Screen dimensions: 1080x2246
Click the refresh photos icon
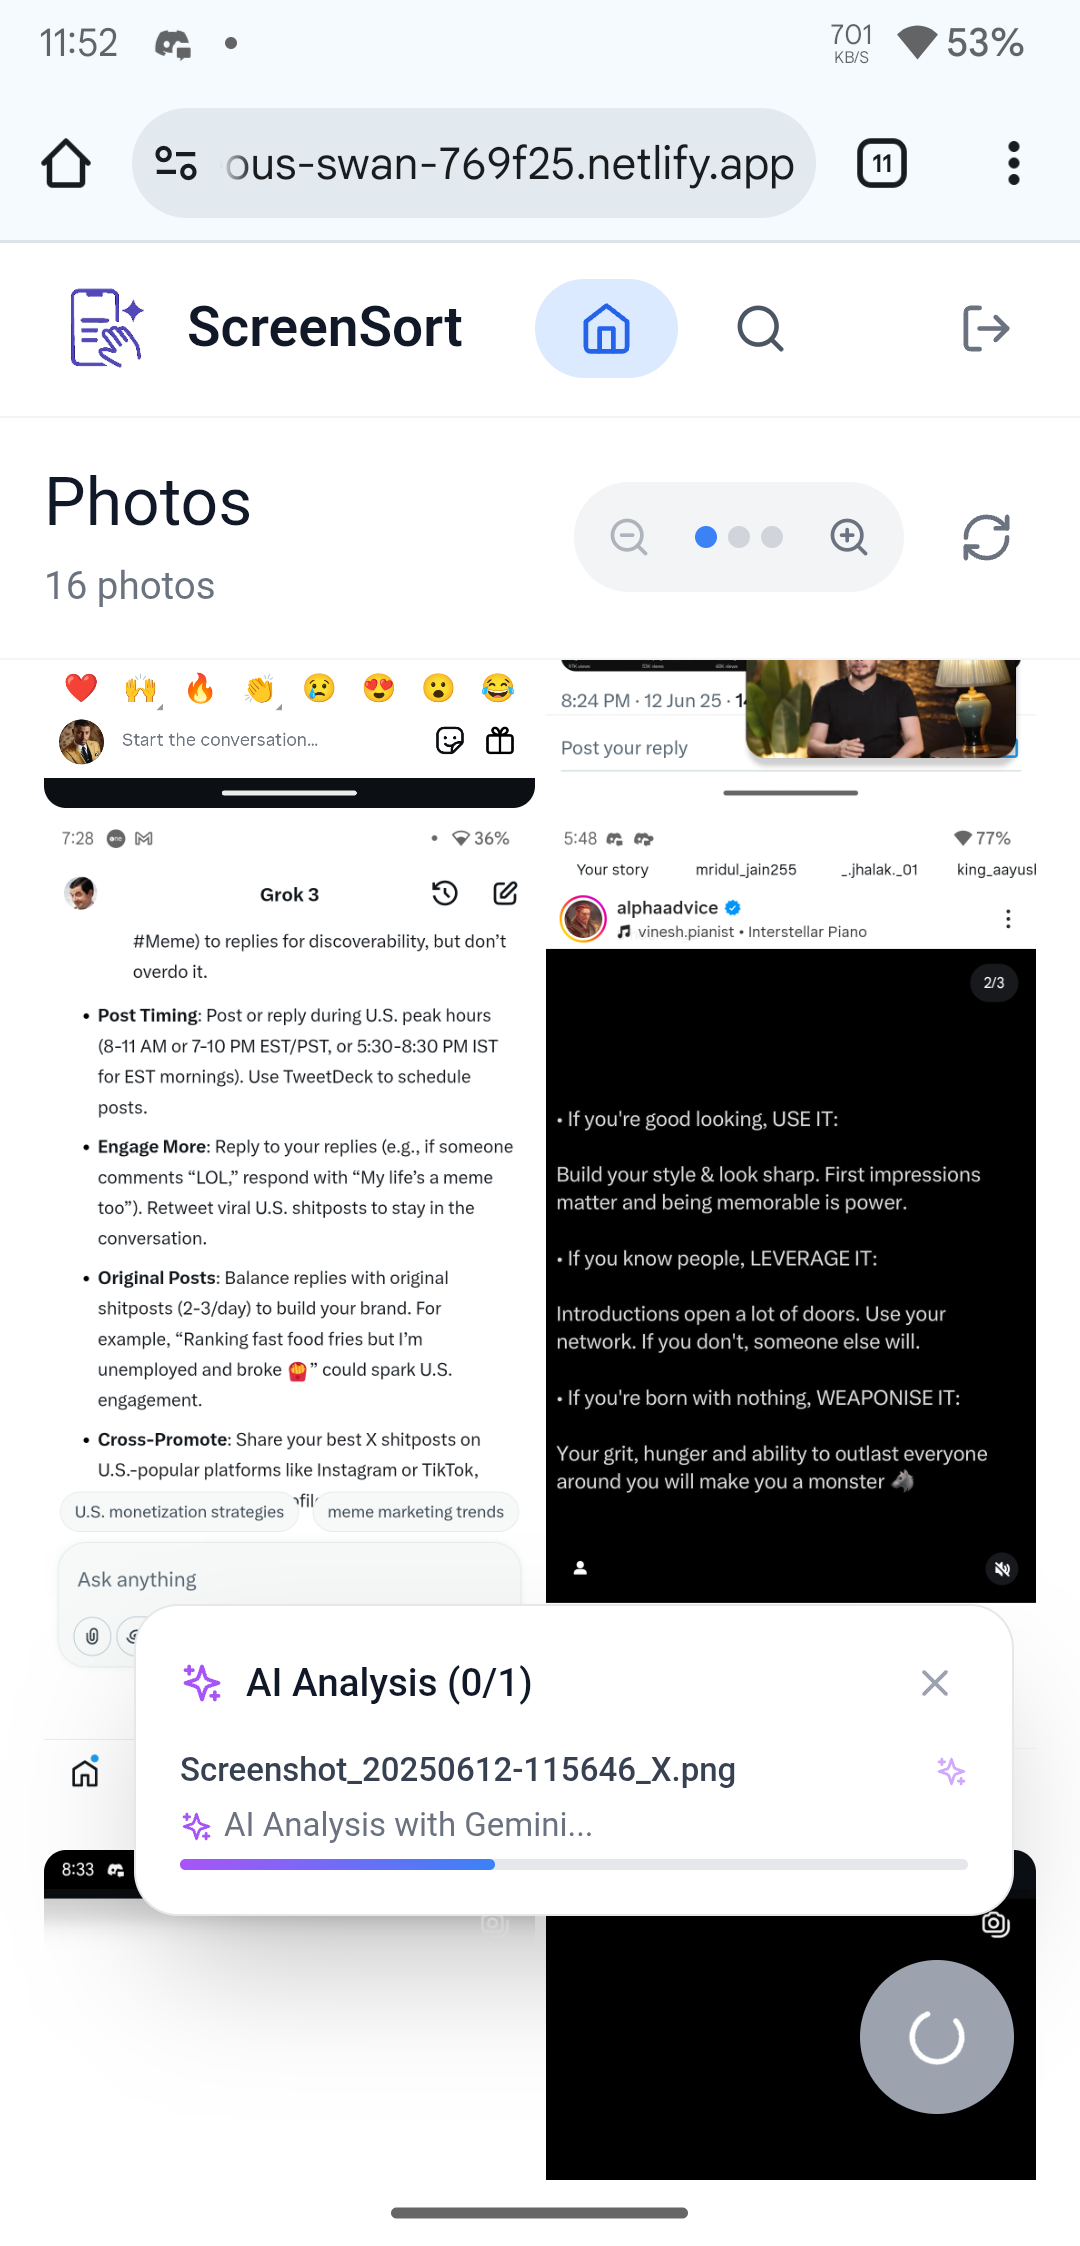click(986, 537)
